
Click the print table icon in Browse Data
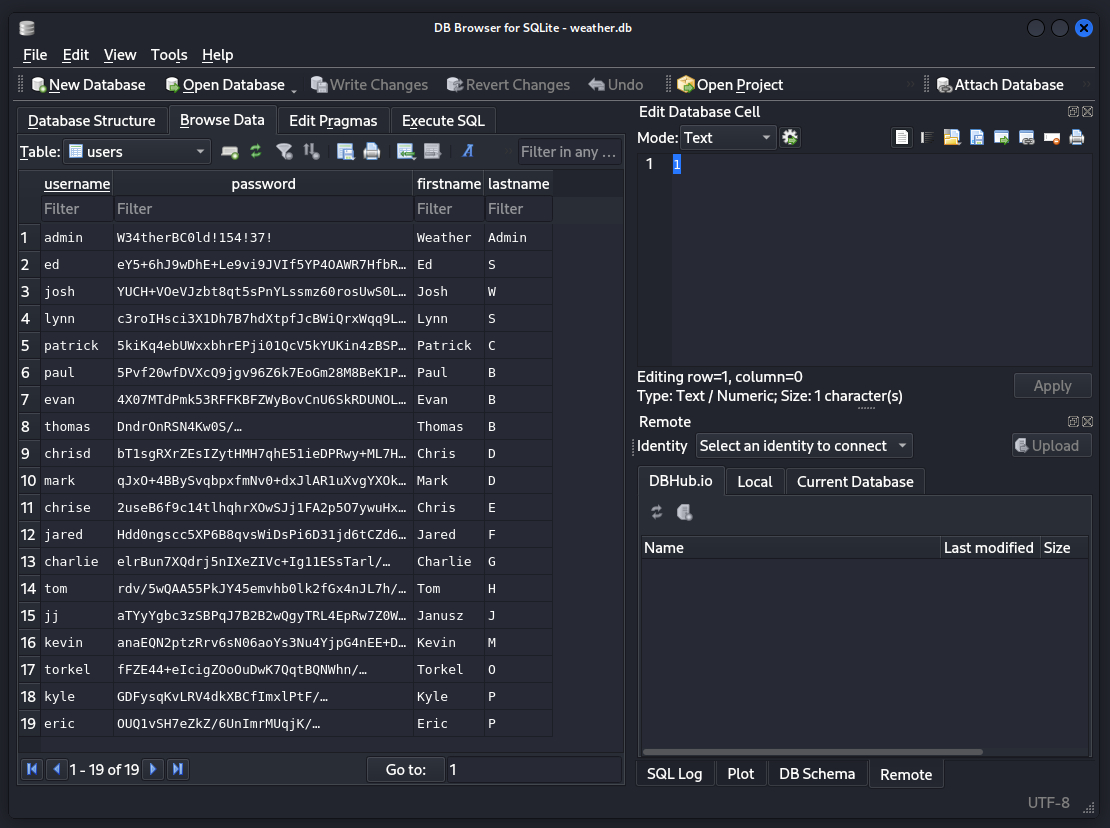pyautogui.click(x=372, y=152)
